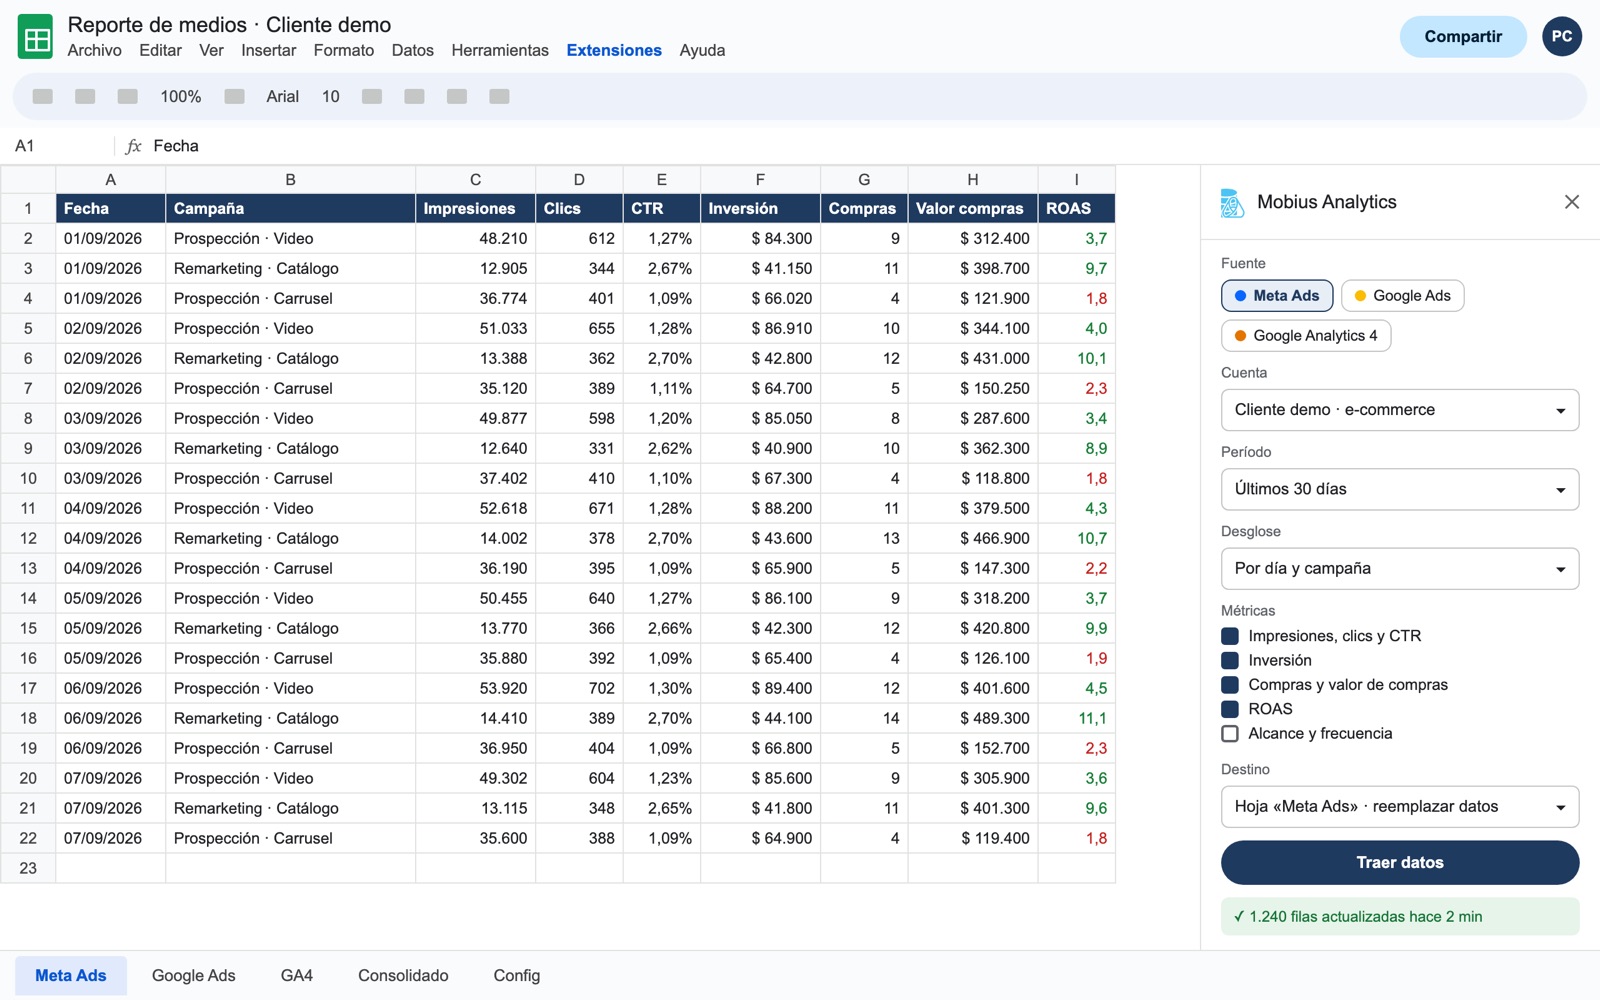Click the inversión cell $ 88.200
The height and width of the screenshot is (1000, 1600).
pos(760,508)
